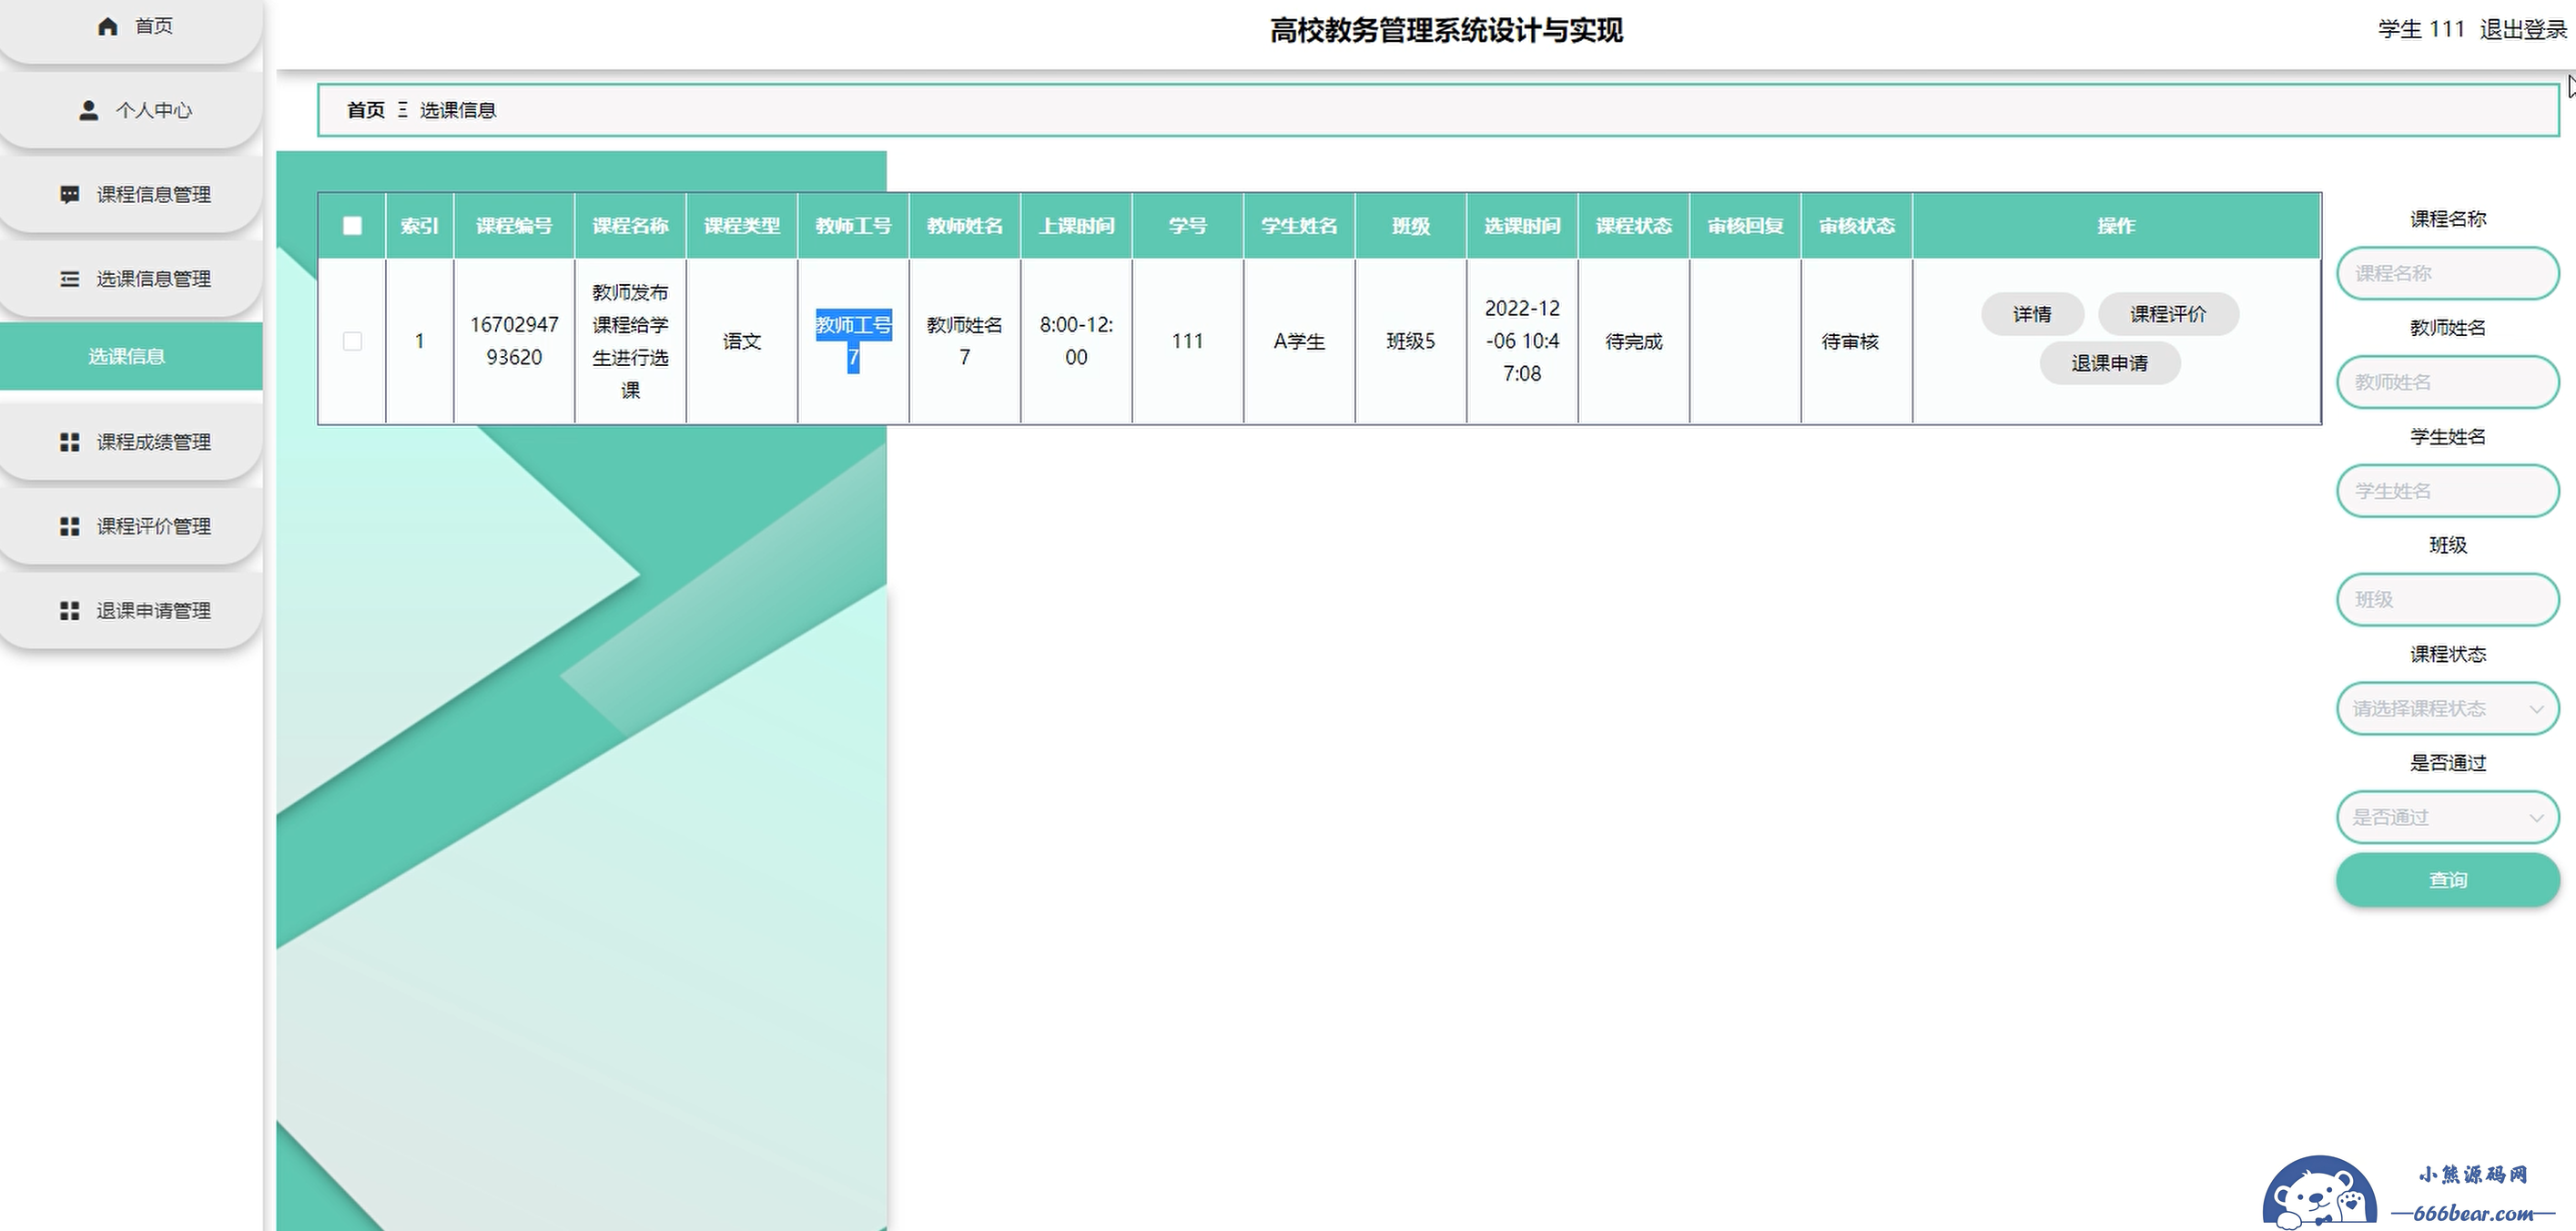Click the 学生 111 user label
Viewport: 2576px width, 1231px height.
(x=2421, y=30)
